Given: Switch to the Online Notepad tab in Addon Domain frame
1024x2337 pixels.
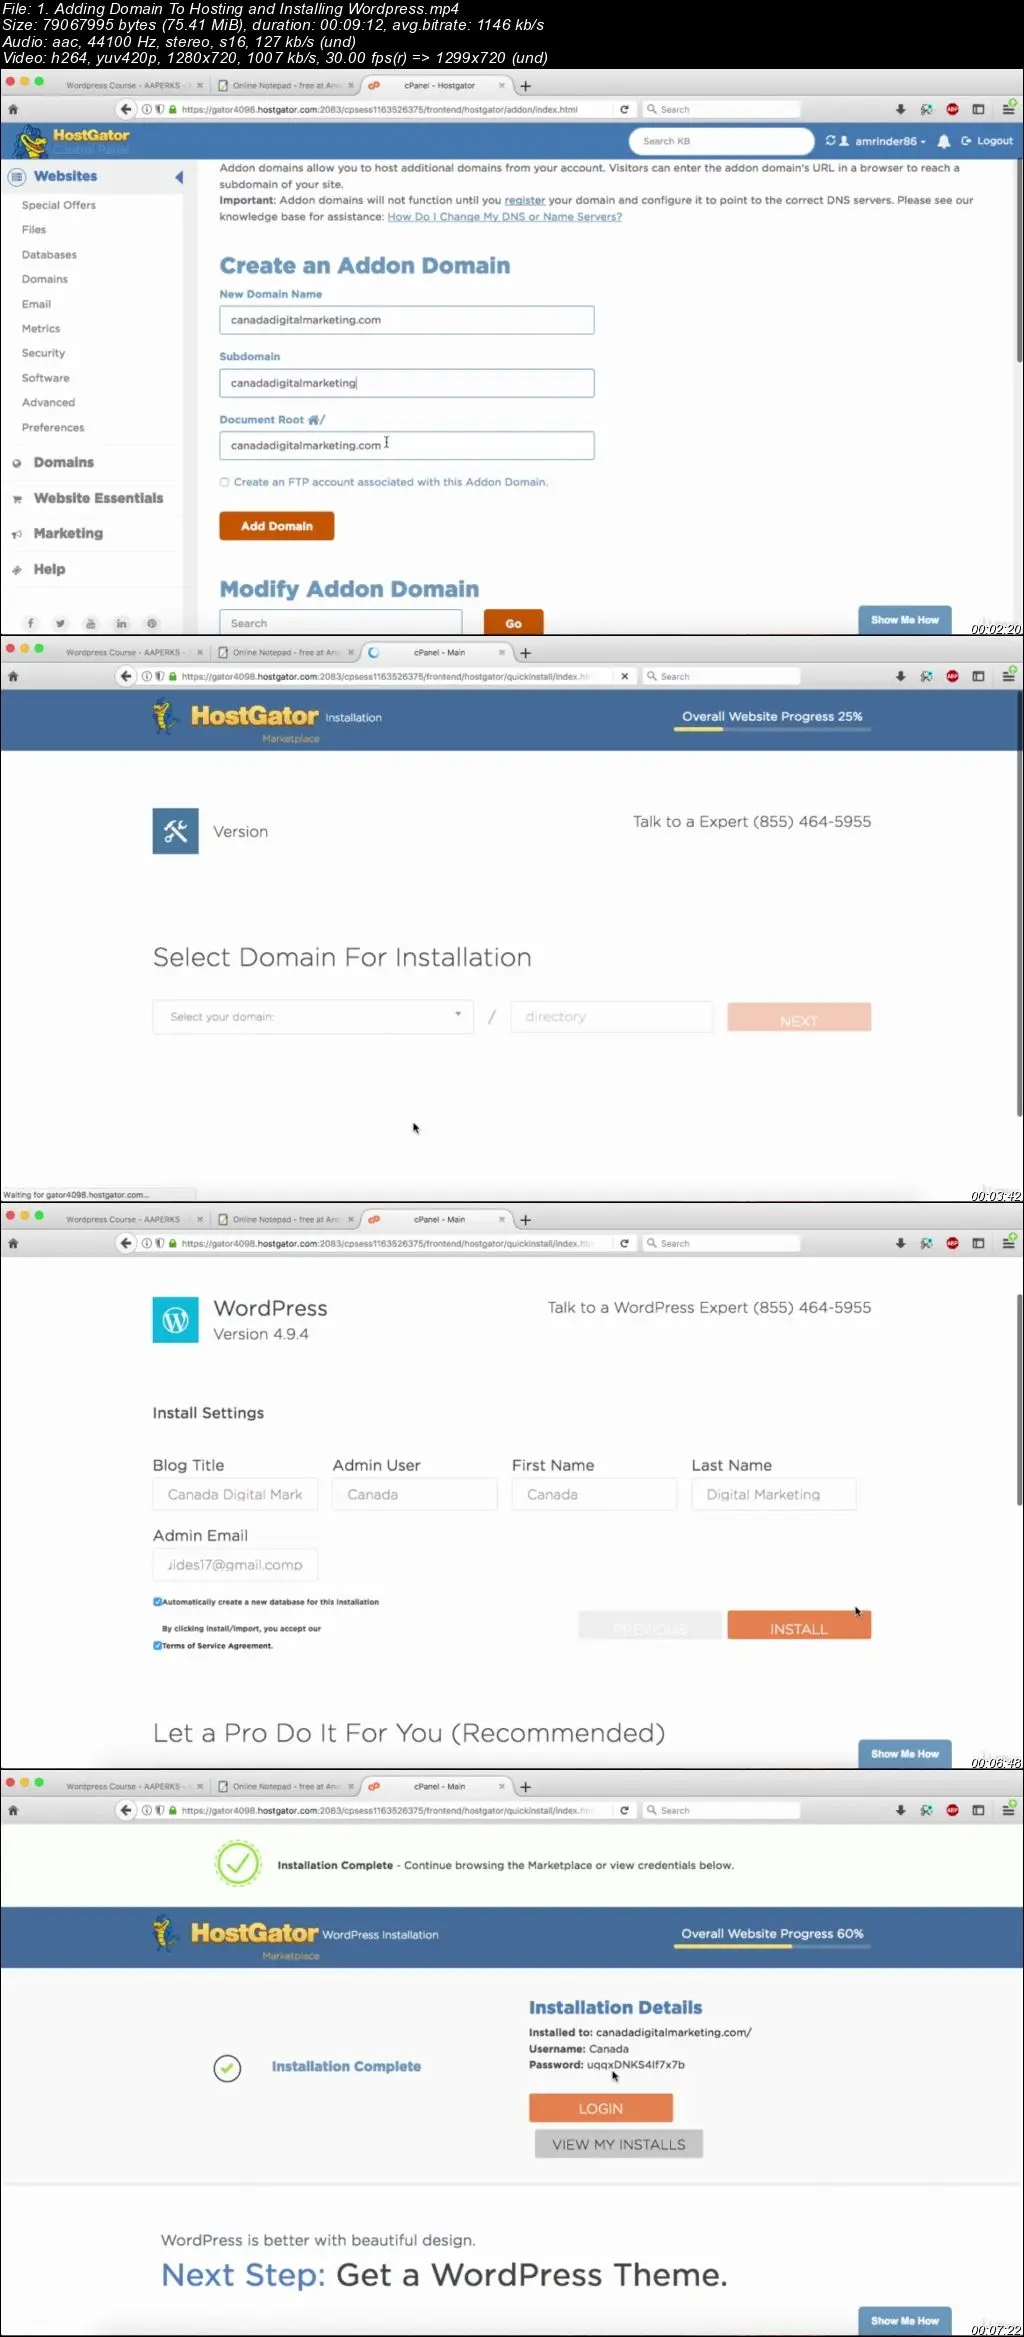Looking at the screenshot, I should [286, 86].
